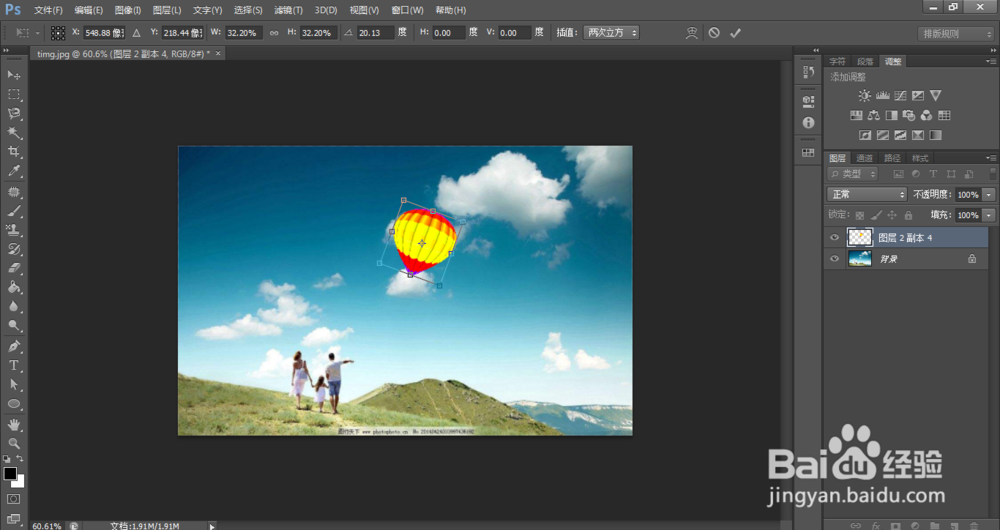
Task: Cancel the transform in options bar
Action: tap(714, 33)
